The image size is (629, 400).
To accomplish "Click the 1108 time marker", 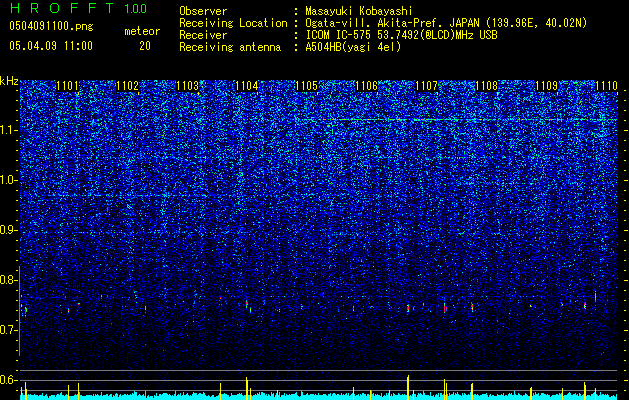I will [x=486, y=86].
